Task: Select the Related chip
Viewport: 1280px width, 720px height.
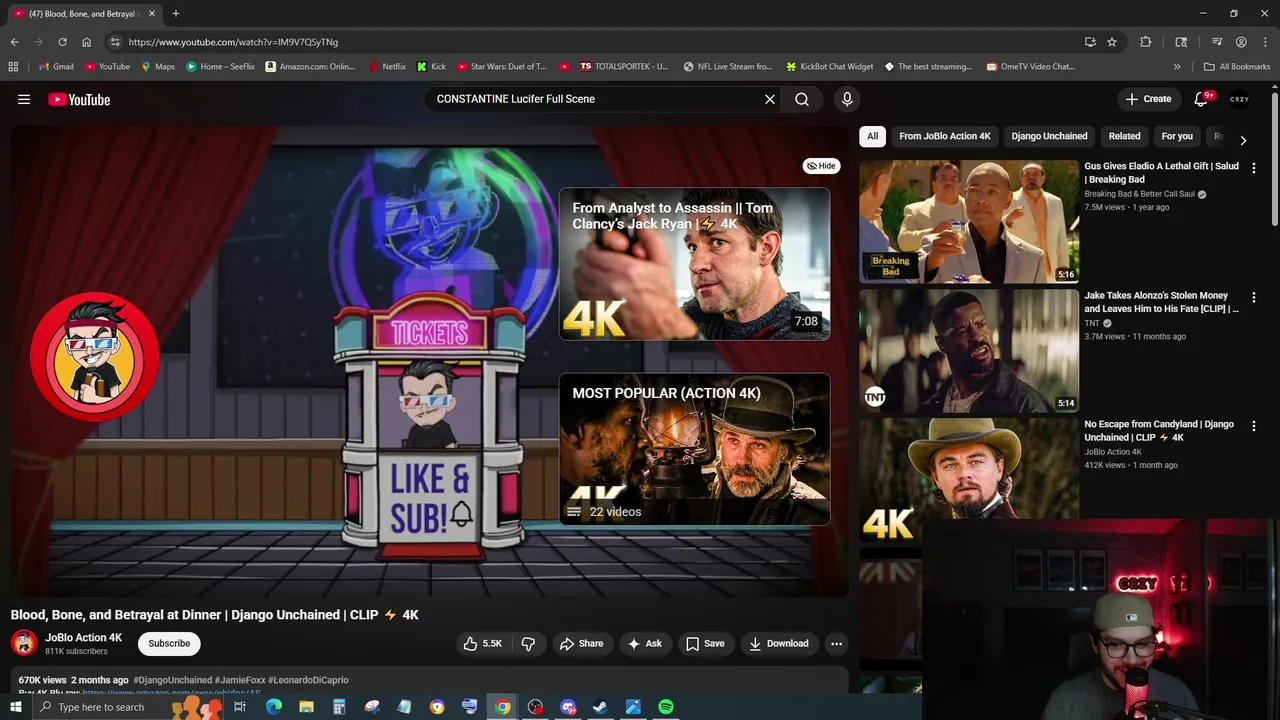Action: pyautogui.click(x=1124, y=136)
